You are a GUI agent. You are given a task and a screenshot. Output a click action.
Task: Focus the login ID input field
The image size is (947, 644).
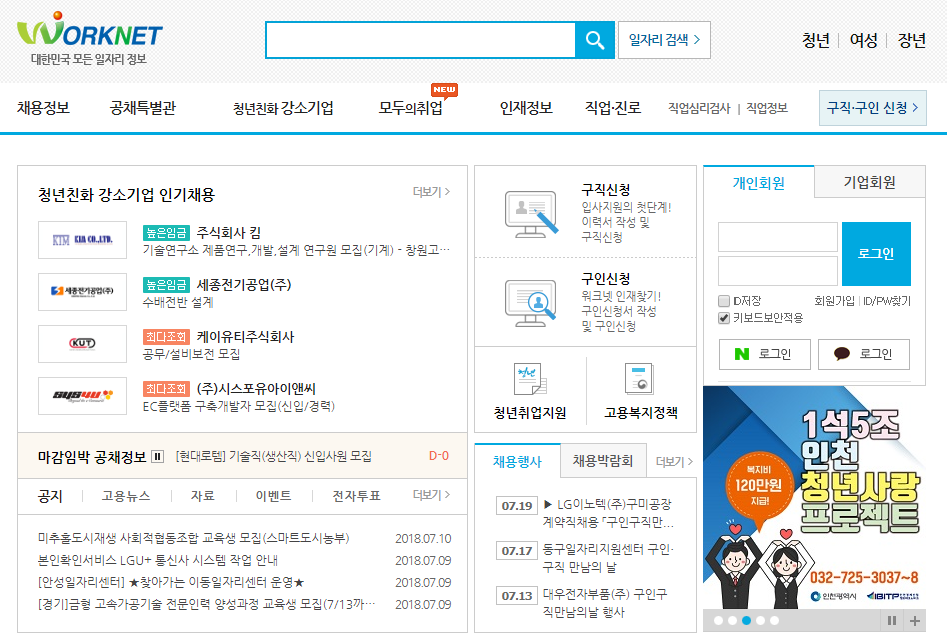pyautogui.click(x=778, y=237)
